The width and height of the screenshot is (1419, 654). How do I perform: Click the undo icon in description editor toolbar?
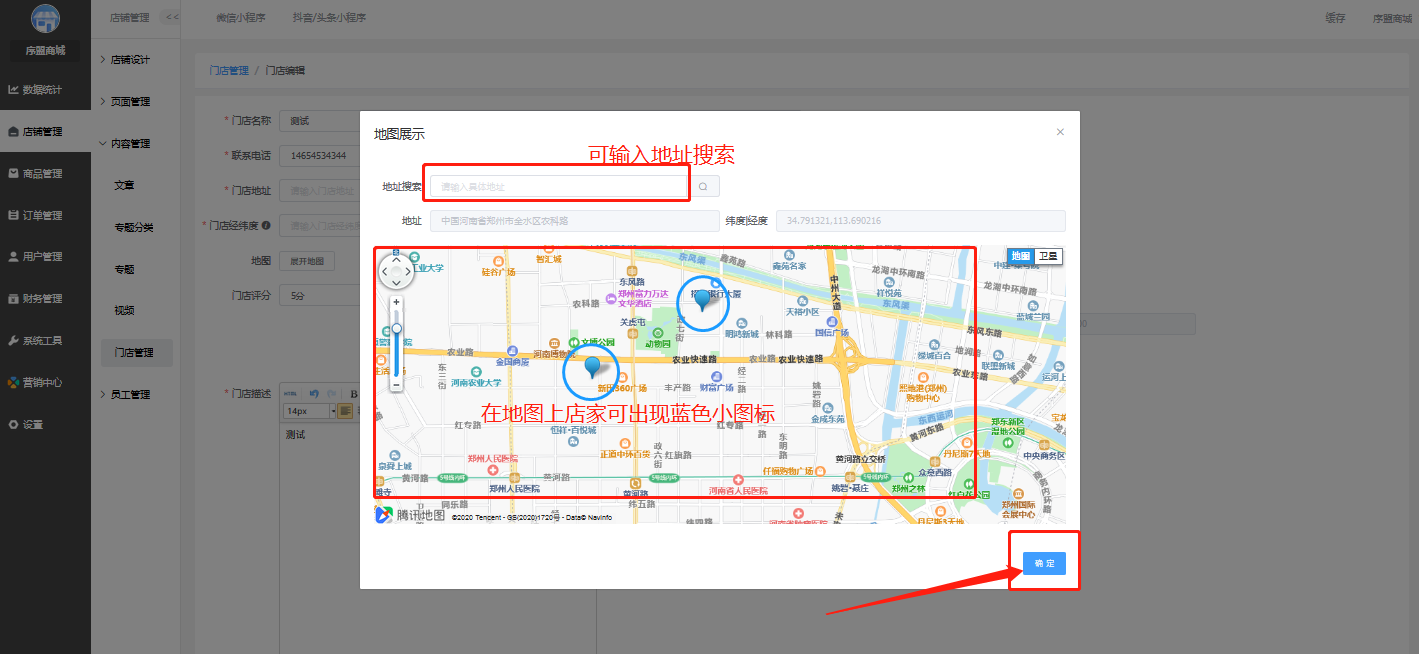[313, 393]
